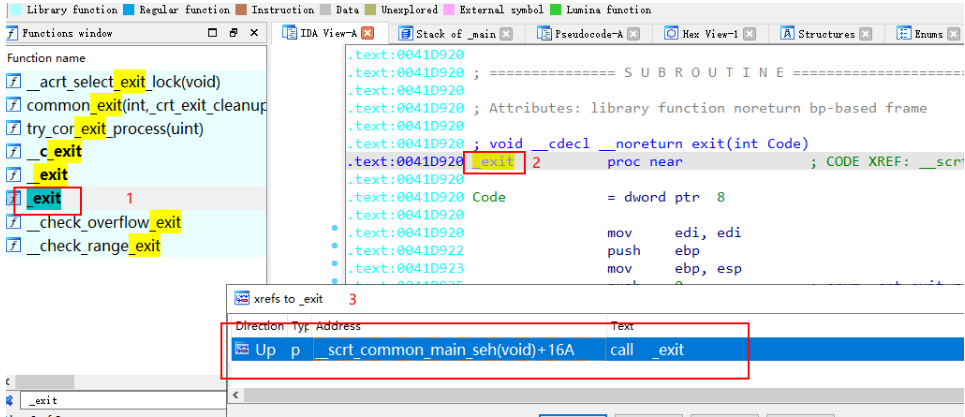
Task: Click the Attributes comment line
Action: (700, 109)
